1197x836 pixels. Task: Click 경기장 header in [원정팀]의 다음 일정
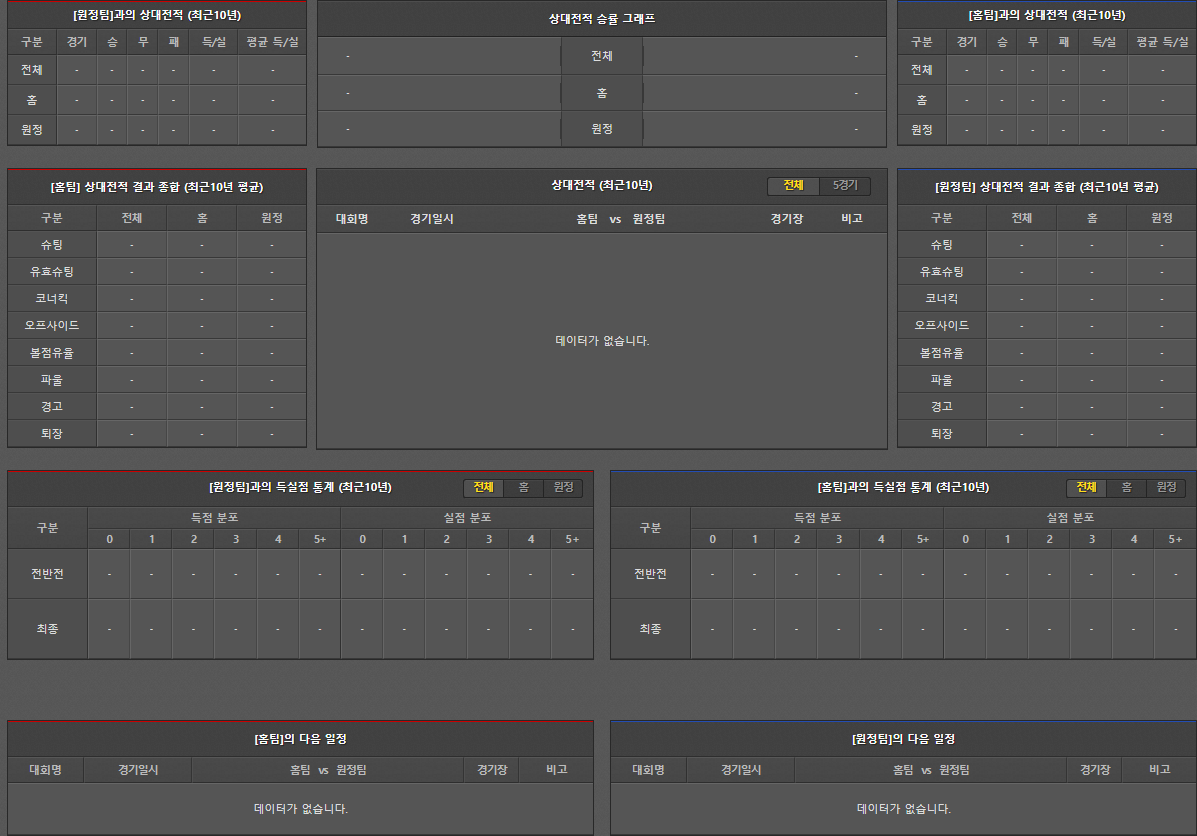point(1094,770)
